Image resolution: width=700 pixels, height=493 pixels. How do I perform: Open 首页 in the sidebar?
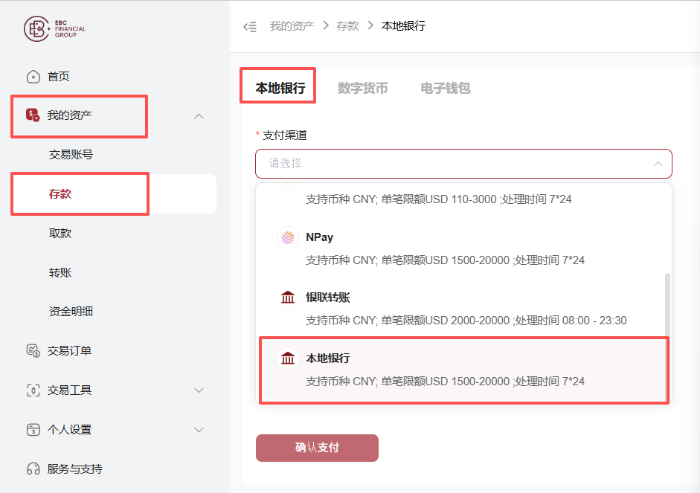pyautogui.click(x=58, y=76)
